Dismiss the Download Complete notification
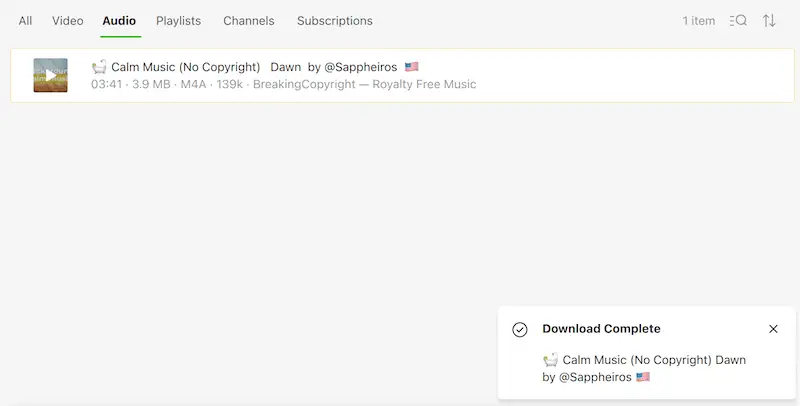800x406 pixels. [x=773, y=329]
